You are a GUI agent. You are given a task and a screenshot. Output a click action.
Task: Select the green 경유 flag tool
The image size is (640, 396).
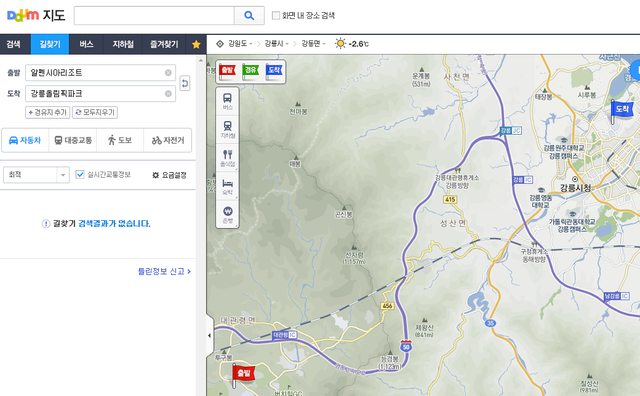251,71
